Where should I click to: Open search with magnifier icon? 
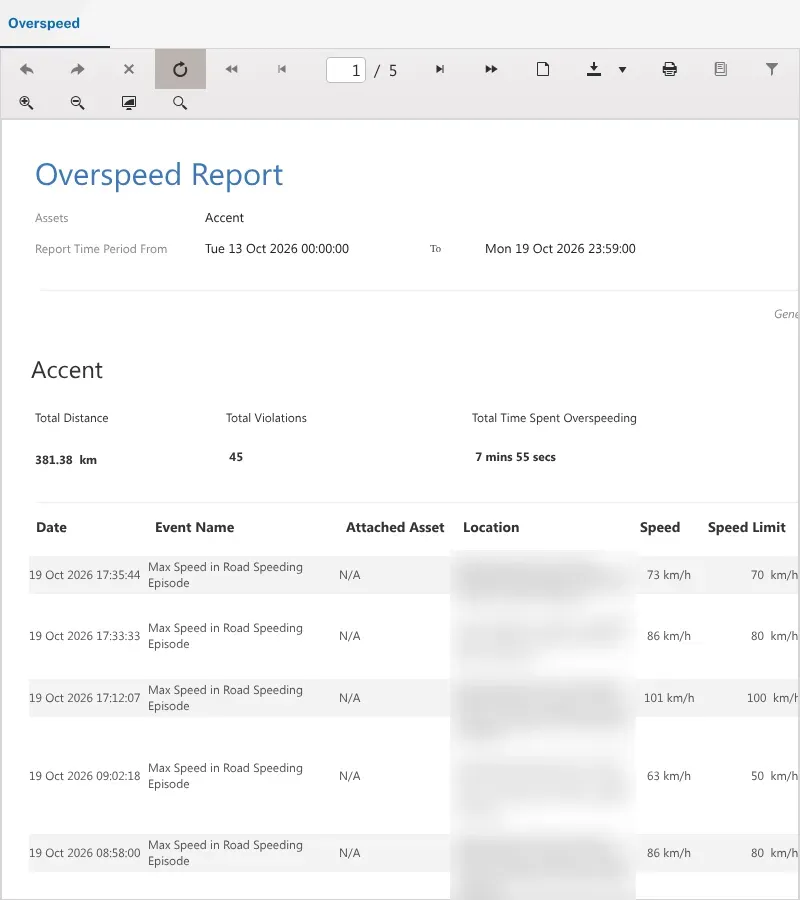click(x=180, y=103)
